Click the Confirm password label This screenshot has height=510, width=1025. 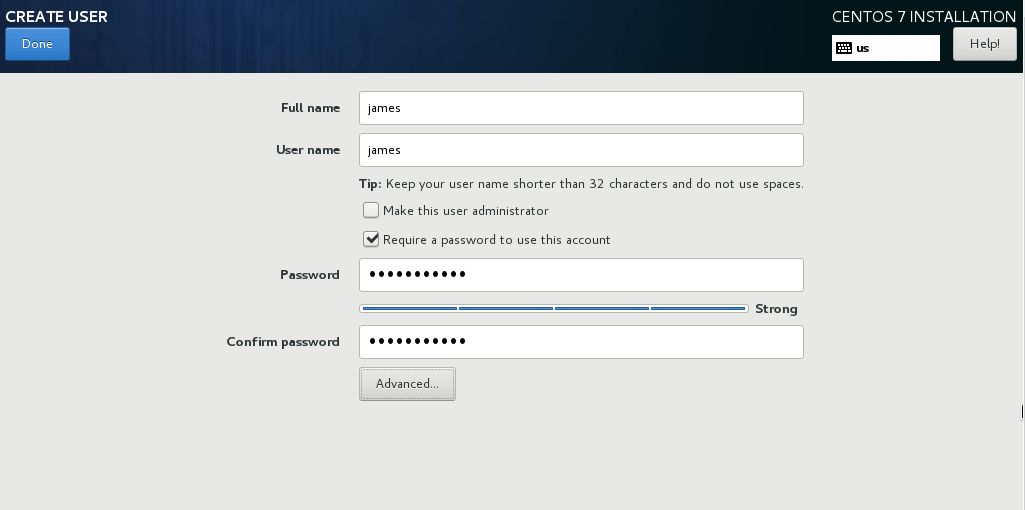click(x=283, y=342)
